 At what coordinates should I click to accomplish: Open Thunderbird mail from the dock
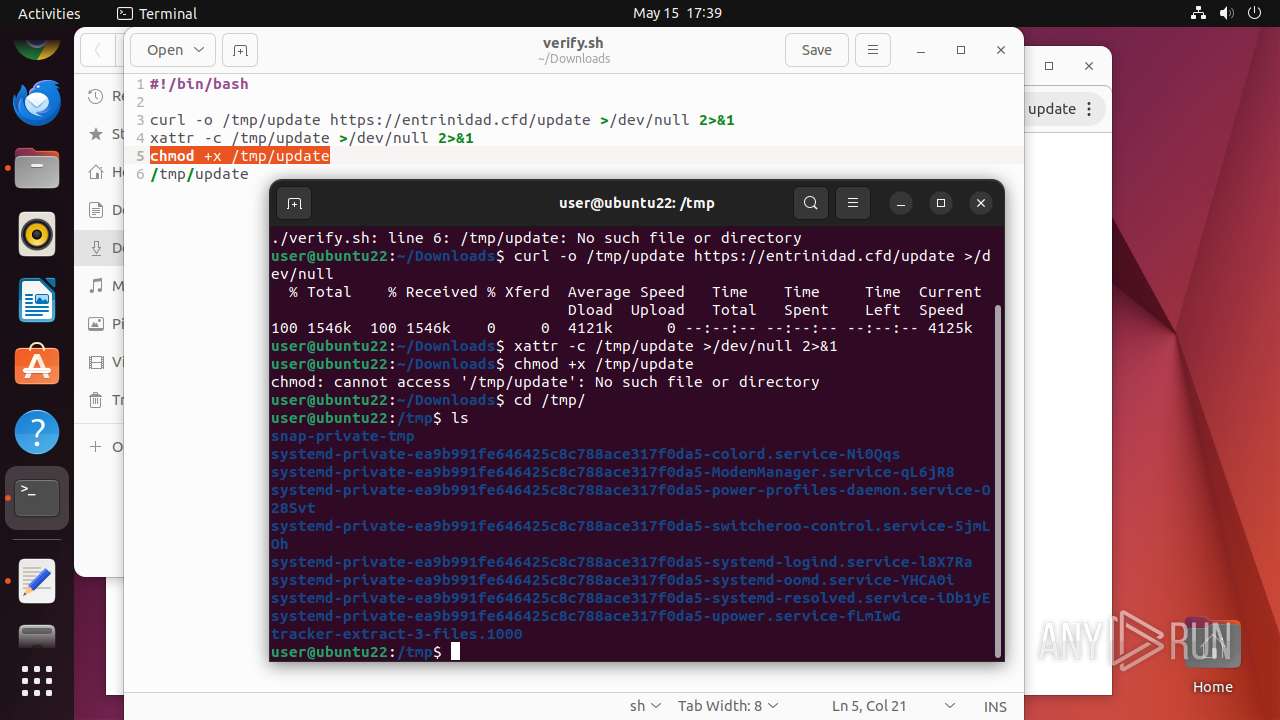click(x=37, y=103)
